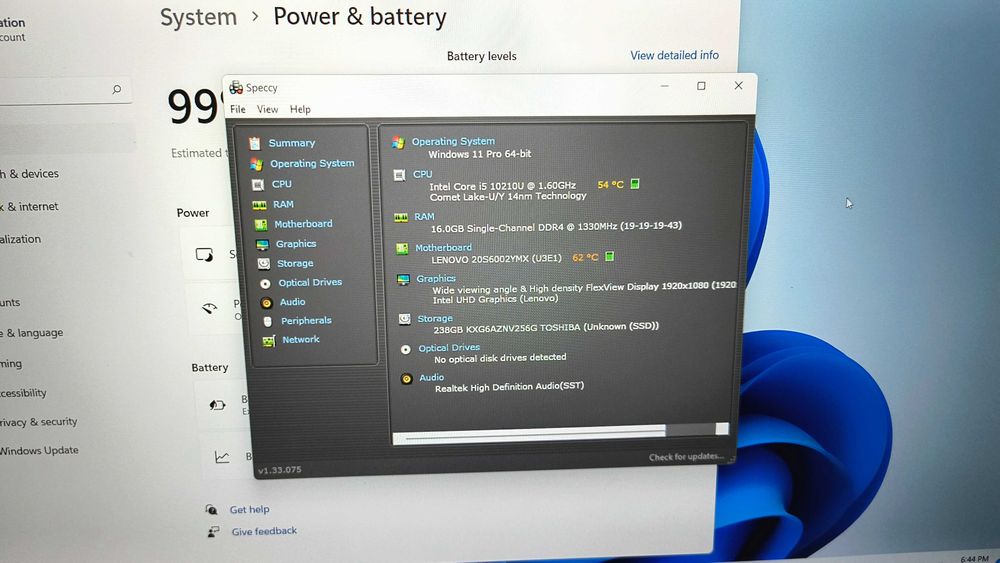Click Windows 11 Pro 64-bit text

point(480,154)
